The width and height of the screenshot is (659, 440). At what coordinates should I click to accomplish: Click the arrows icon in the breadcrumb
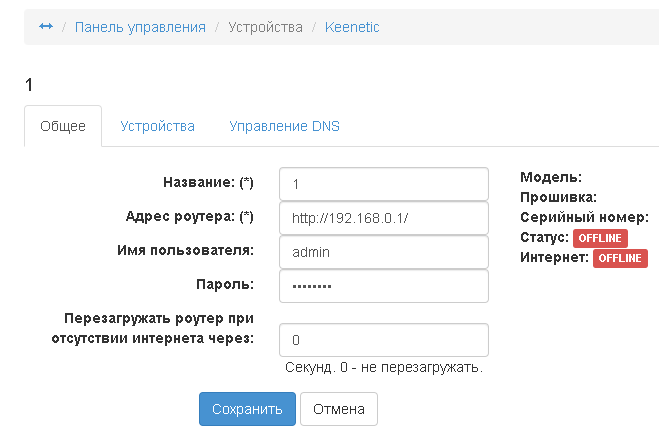[45, 27]
